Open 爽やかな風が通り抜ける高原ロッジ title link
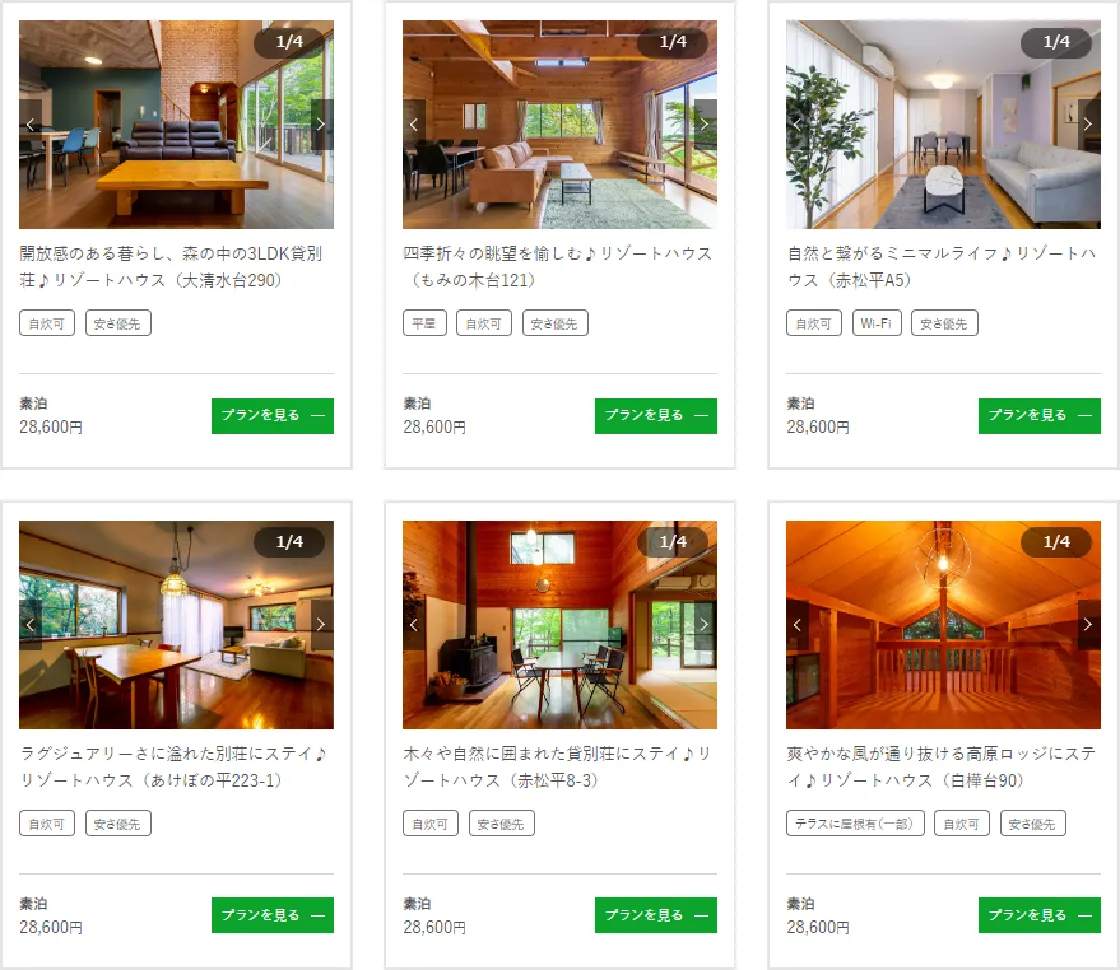The width and height of the screenshot is (1120, 970). [941, 766]
